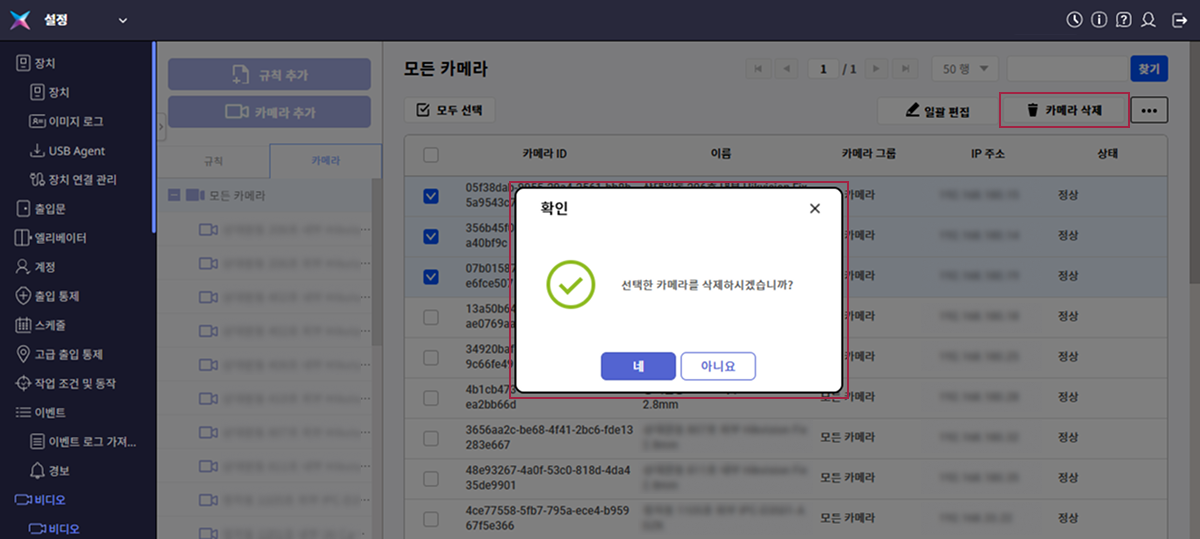The height and width of the screenshot is (539, 1200).
Task: Cancel with the 아니요 button
Action: point(717,366)
